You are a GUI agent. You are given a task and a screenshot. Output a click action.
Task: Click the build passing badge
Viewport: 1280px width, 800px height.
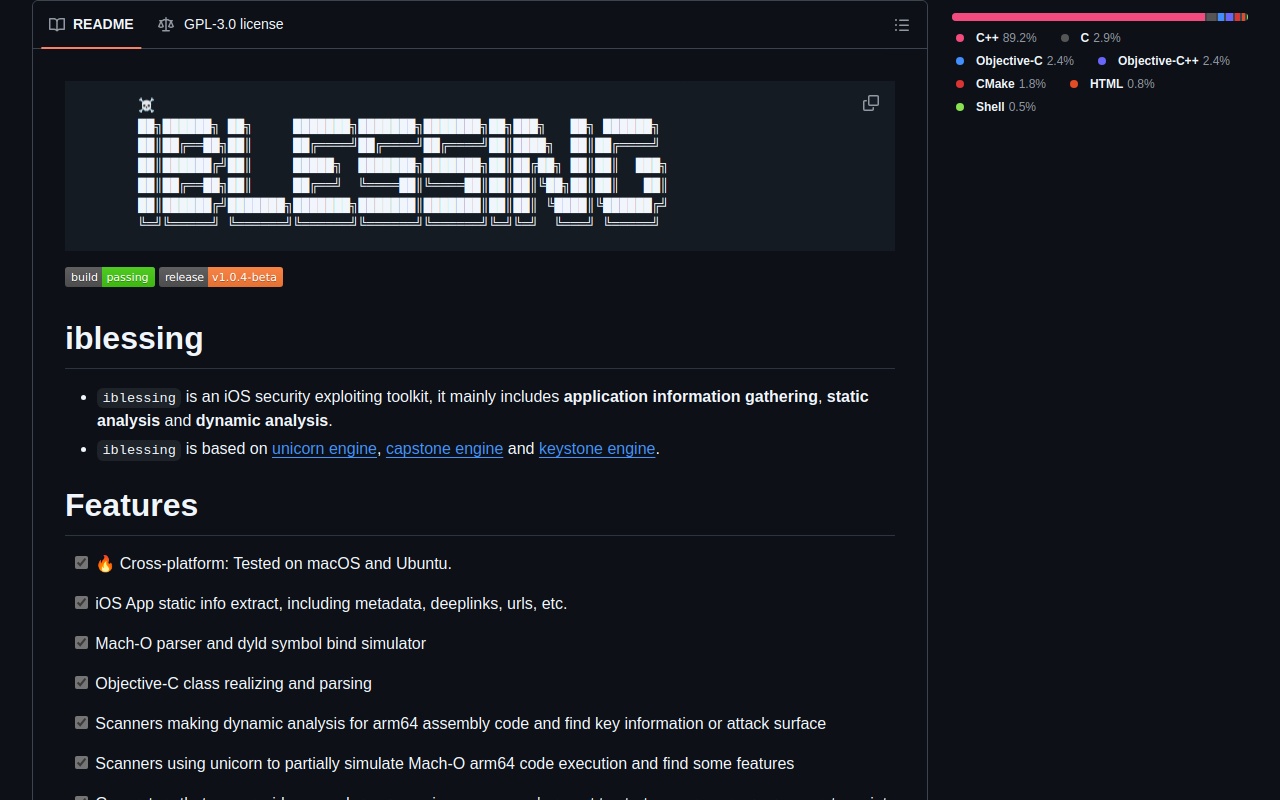point(110,277)
